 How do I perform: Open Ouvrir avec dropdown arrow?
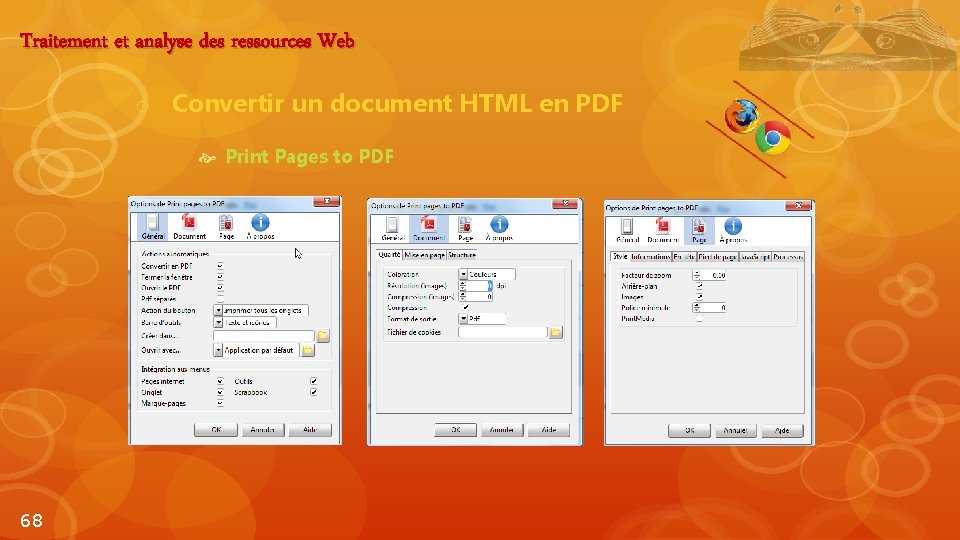coord(218,350)
